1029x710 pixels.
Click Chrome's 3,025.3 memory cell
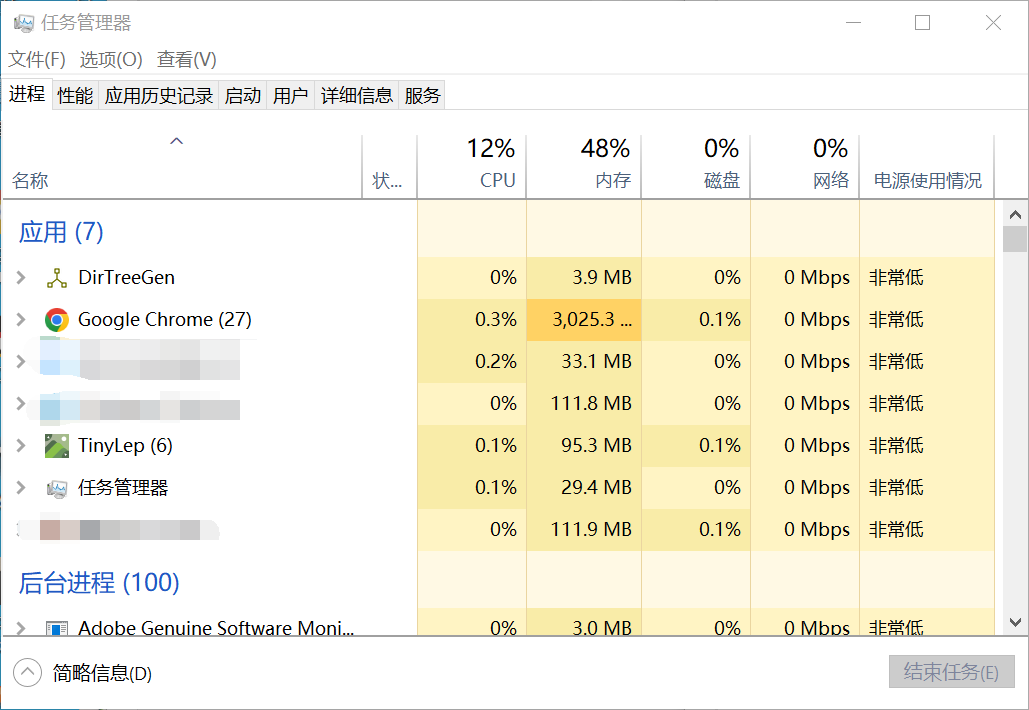[583, 320]
